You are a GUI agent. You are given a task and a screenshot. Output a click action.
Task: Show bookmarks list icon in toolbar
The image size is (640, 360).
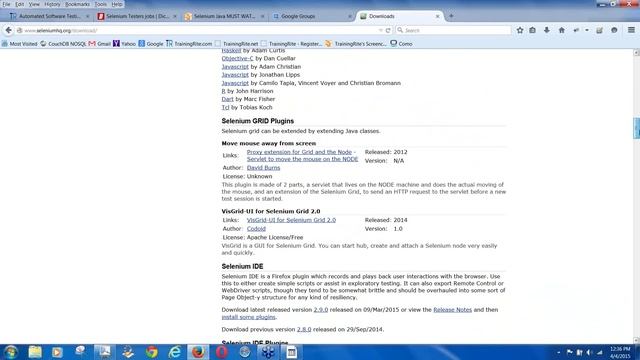533,30
